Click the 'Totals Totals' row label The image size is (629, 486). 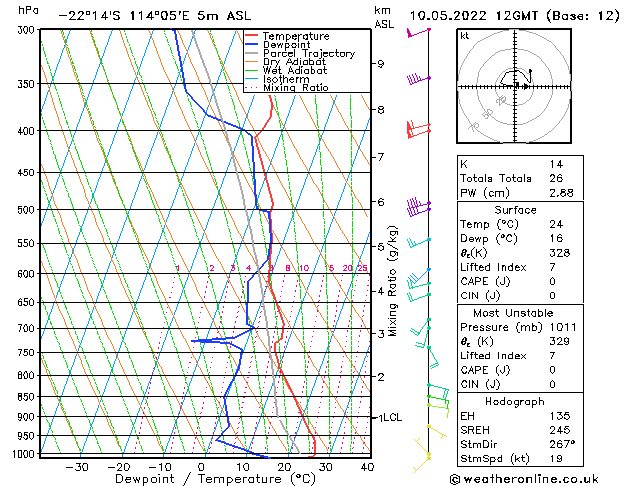[x=495, y=178]
